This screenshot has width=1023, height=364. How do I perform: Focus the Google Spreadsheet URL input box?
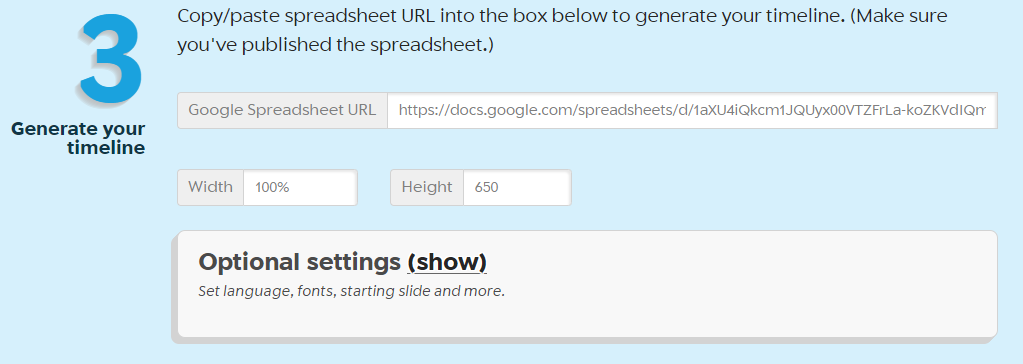(x=692, y=110)
